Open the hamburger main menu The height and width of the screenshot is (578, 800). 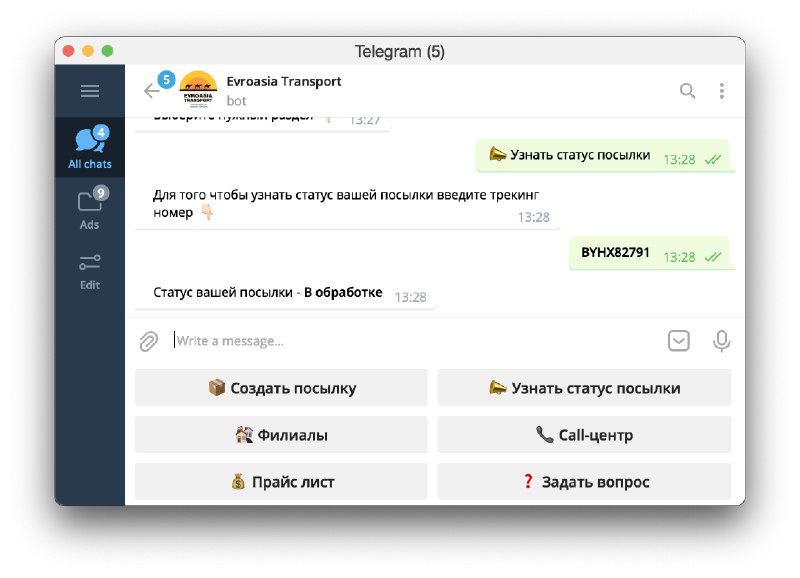[x=90, y=91]
